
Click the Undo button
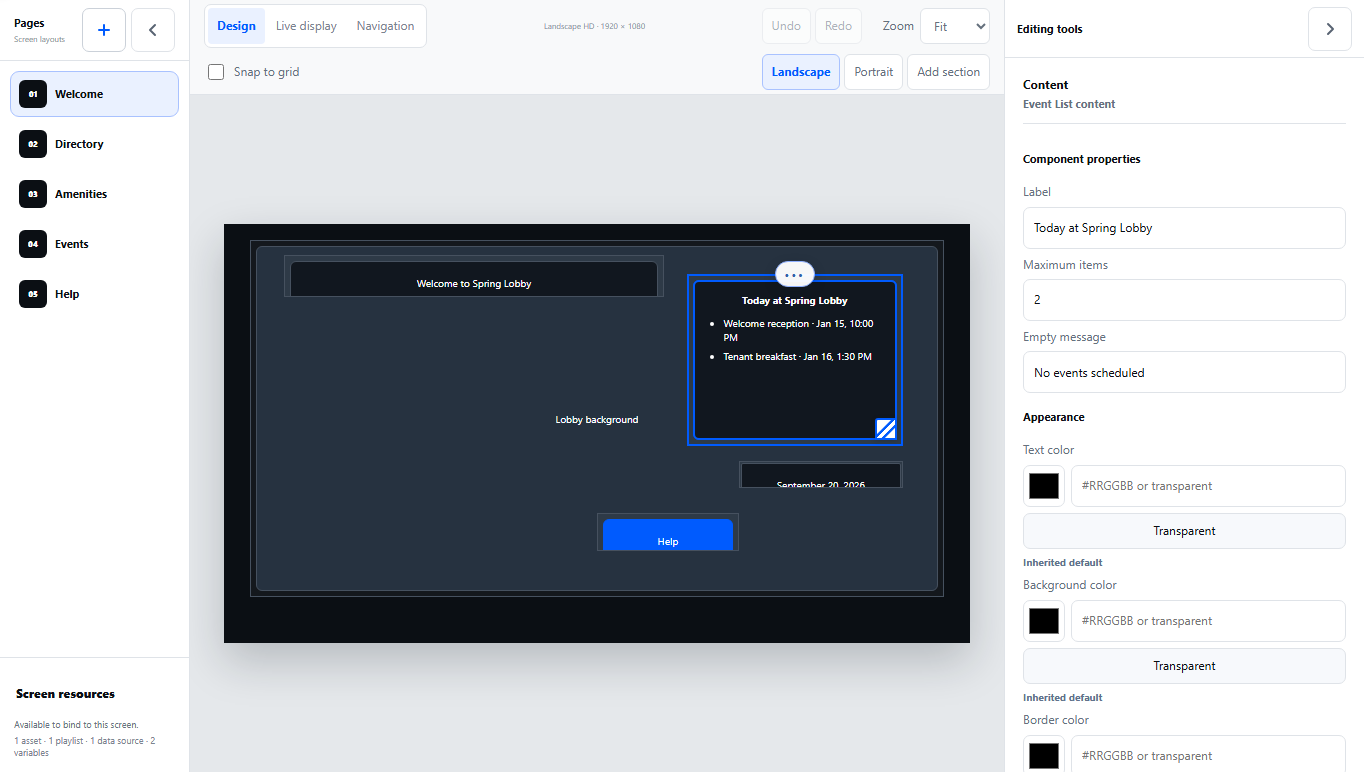coord(786,26)
